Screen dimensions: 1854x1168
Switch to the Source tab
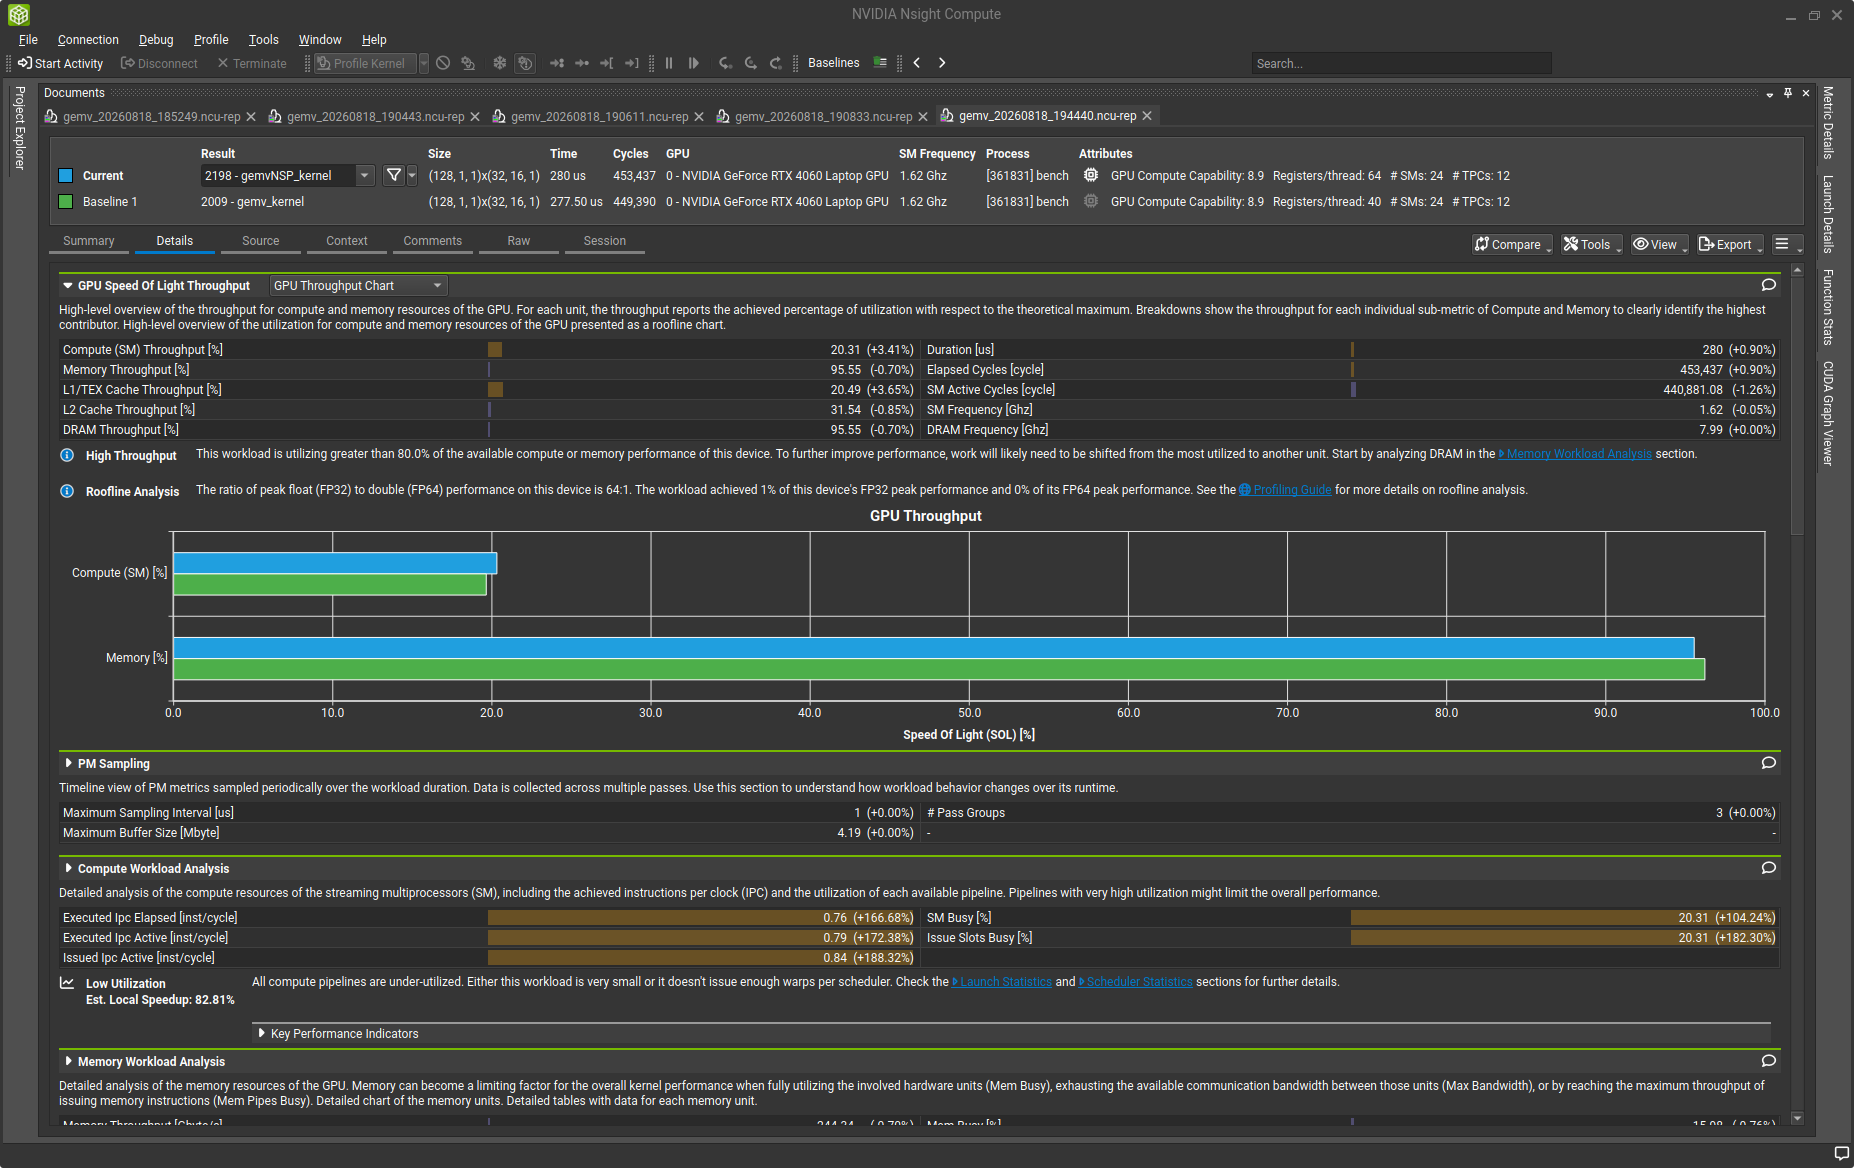click(261, 241)
